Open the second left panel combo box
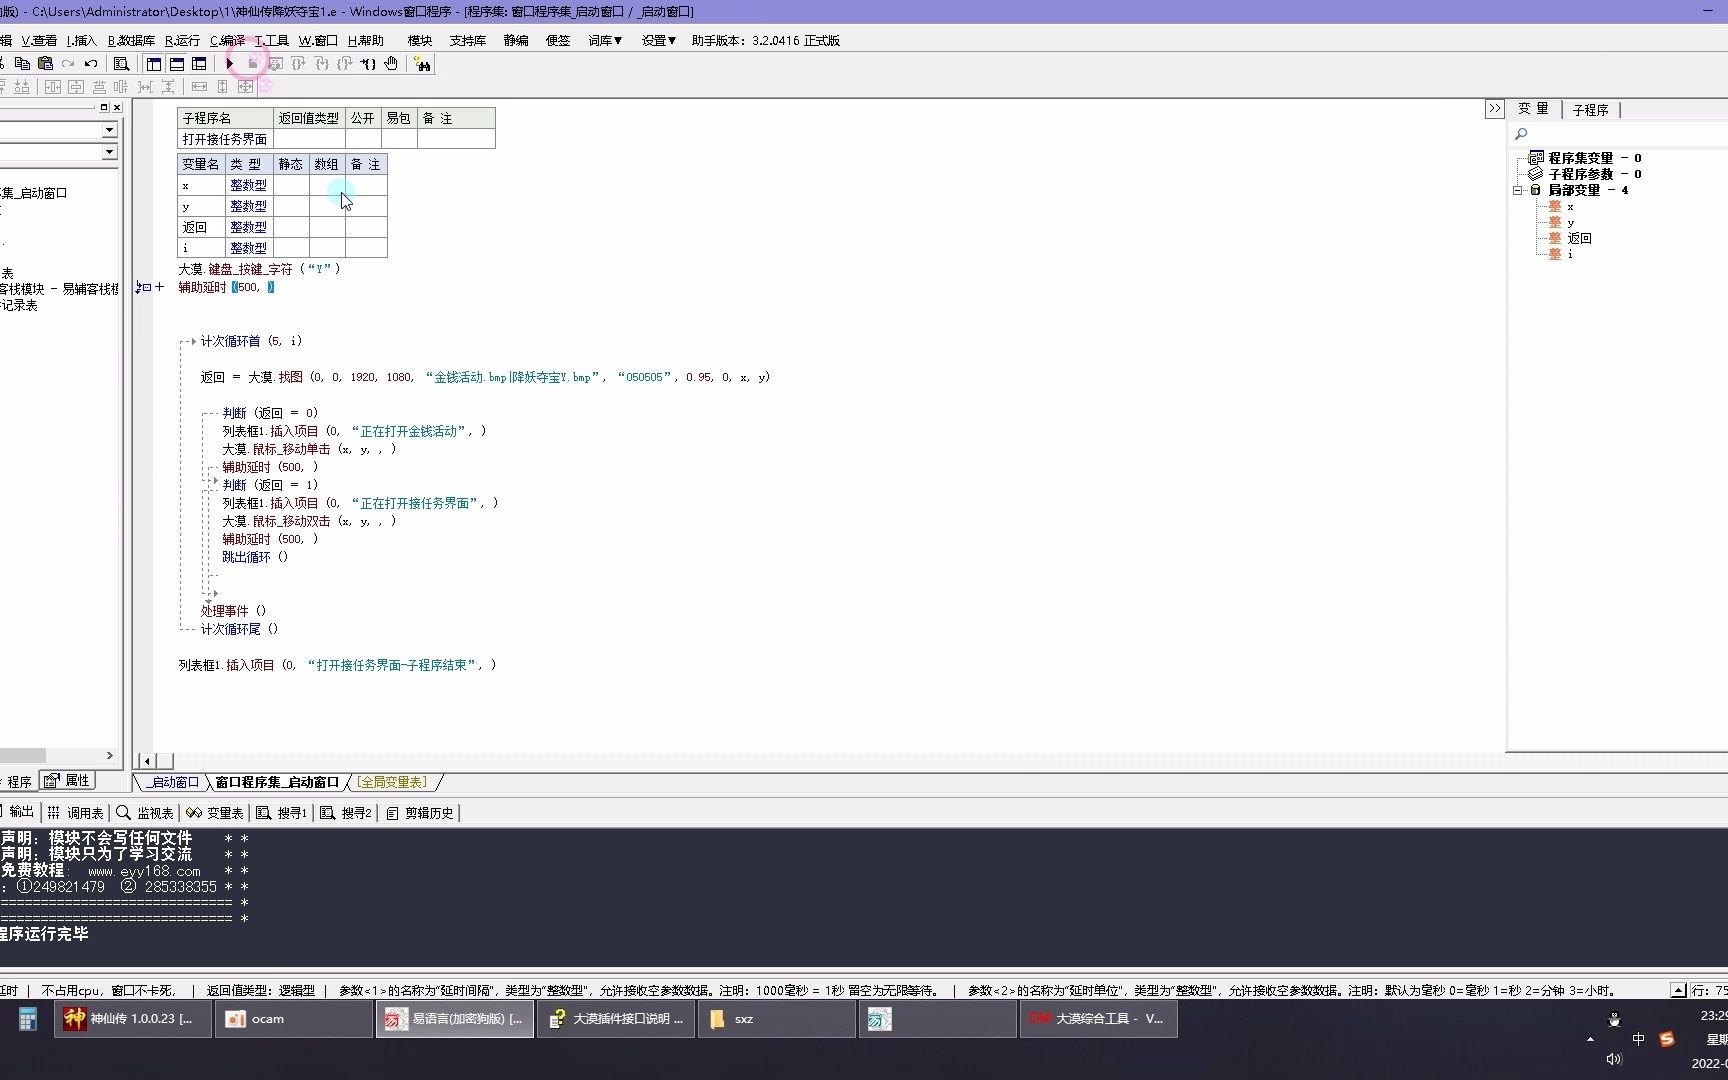This screenshot has height=1080, width=1728. pos(109,153)
